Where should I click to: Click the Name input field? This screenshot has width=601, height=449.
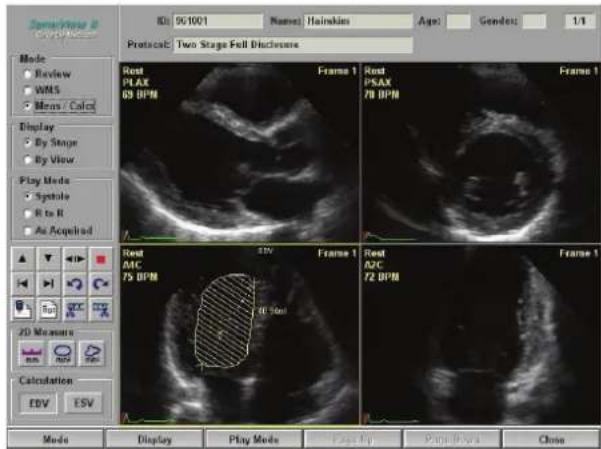(x=358, y=21)
